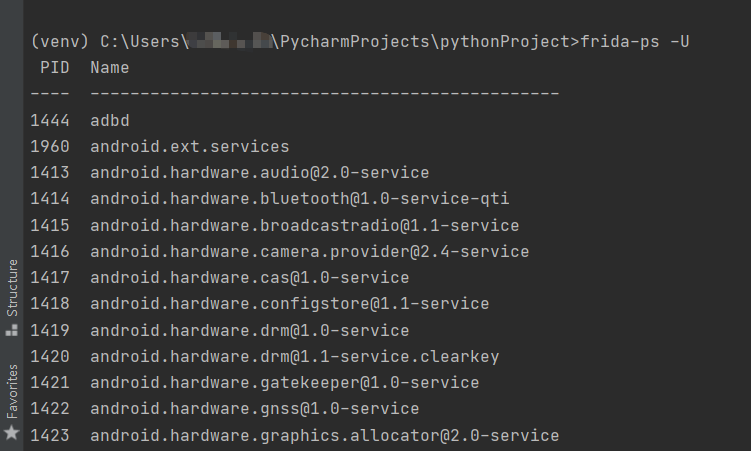Image resolution: width=751 pixels, height=451 pixels.
Task: Click the graphics.allocator@2.0-service process entry
Action: 324,435
